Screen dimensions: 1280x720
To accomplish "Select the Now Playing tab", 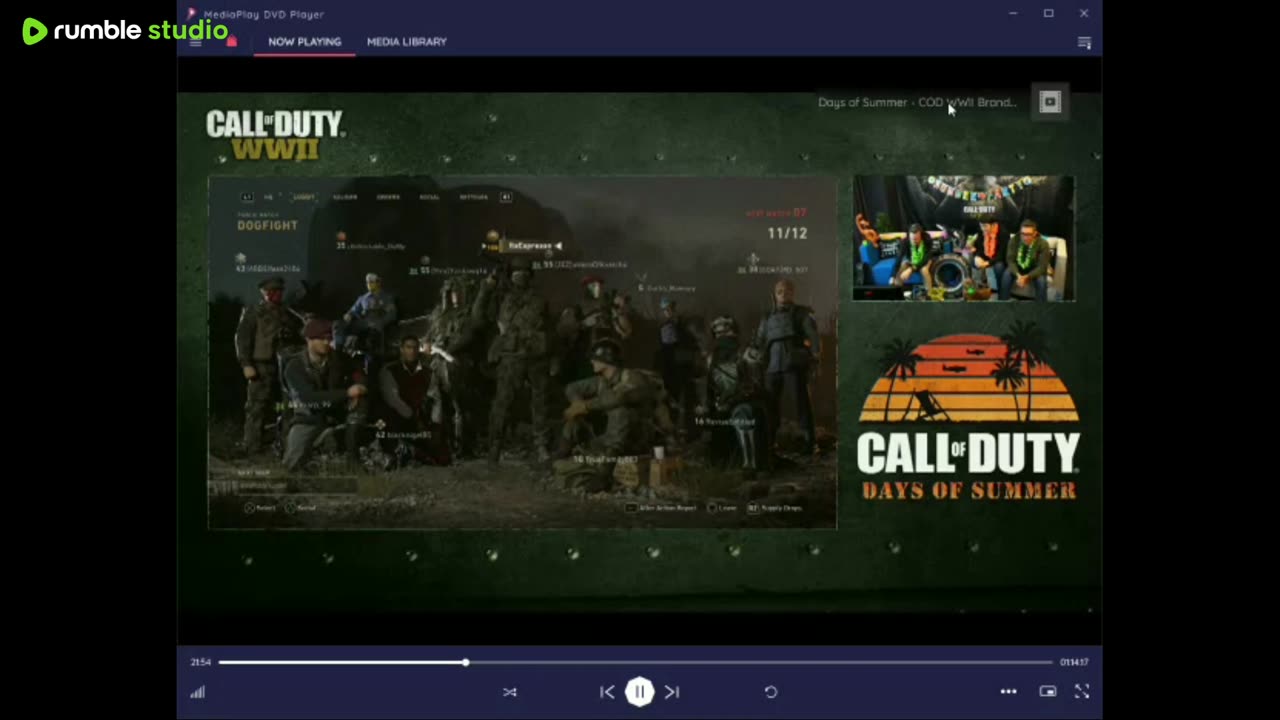I will click(305, 42).
